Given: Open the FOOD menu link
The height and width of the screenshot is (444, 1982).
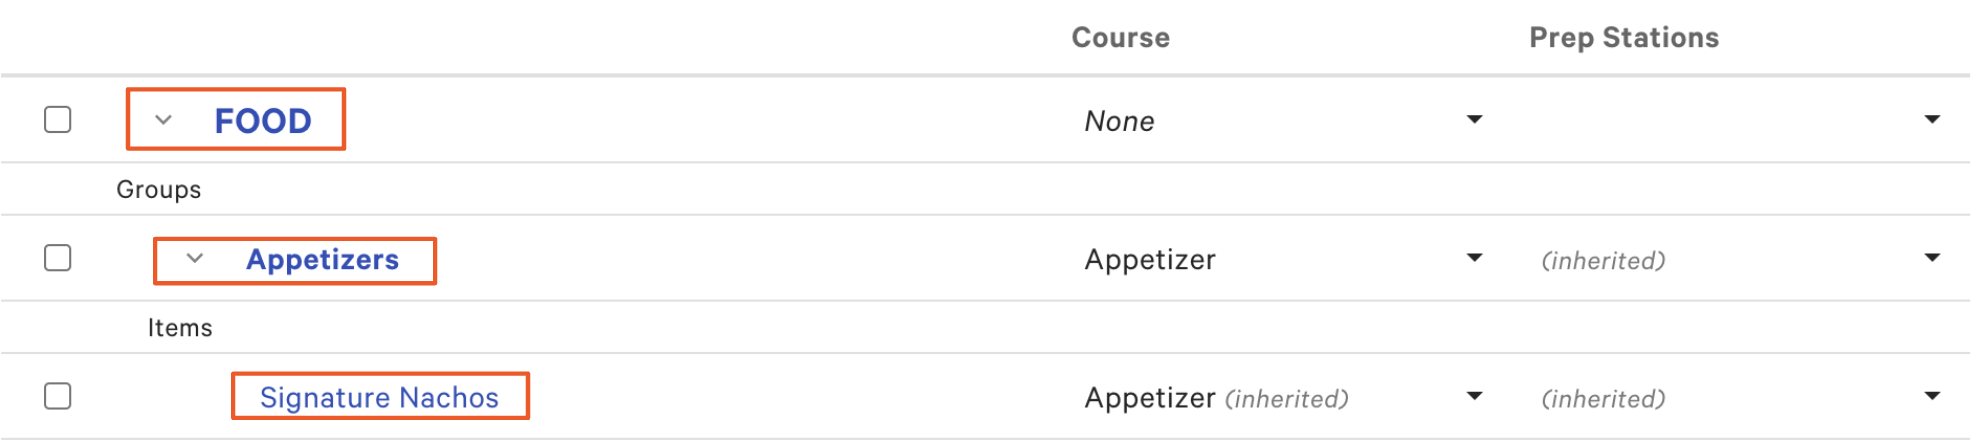Looking at the screenshot, I should pyautogui.click(x=263, y=121).
